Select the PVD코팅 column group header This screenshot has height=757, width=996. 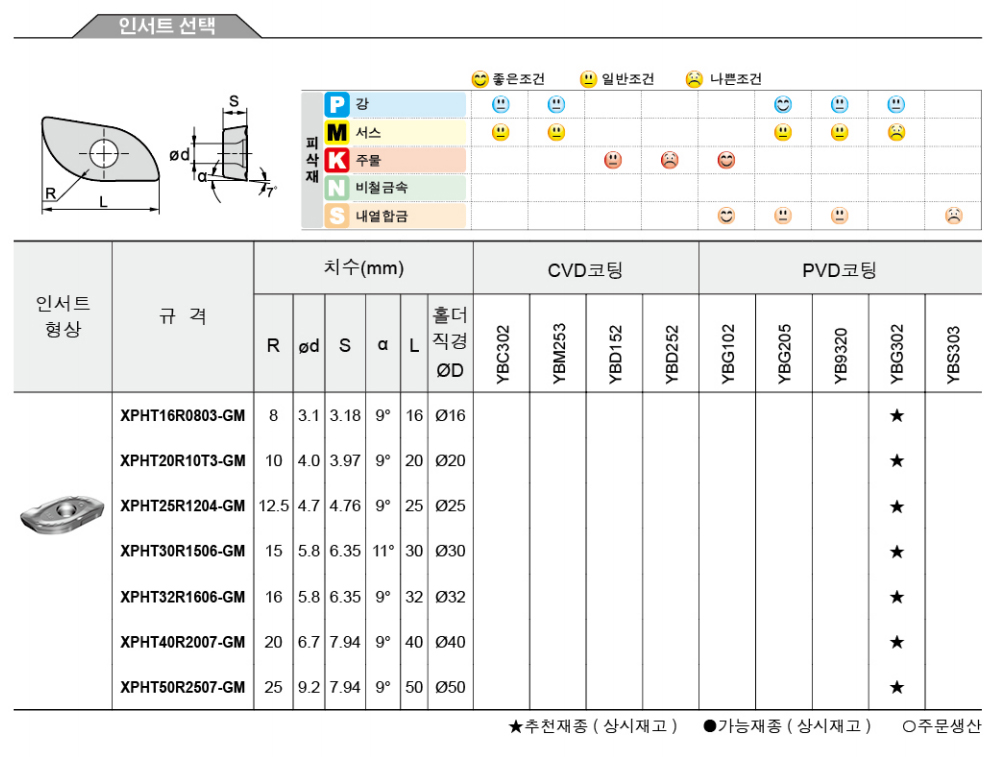coord(840,270)
